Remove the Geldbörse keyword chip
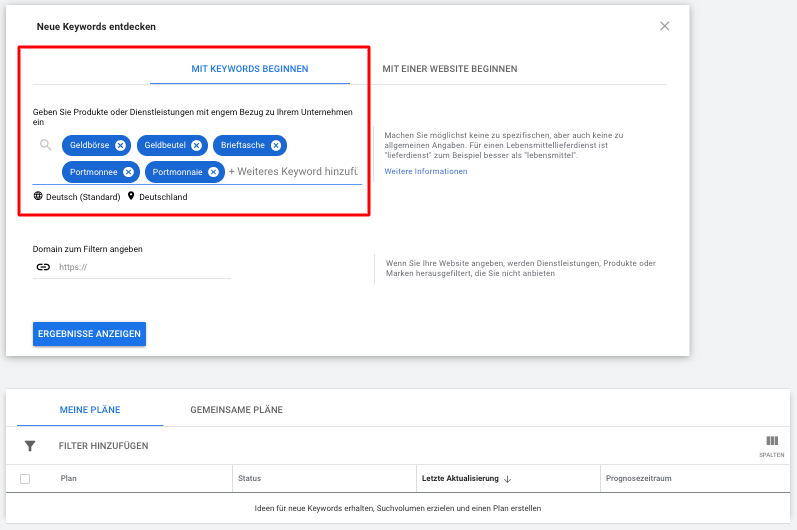 click(120, 145)
